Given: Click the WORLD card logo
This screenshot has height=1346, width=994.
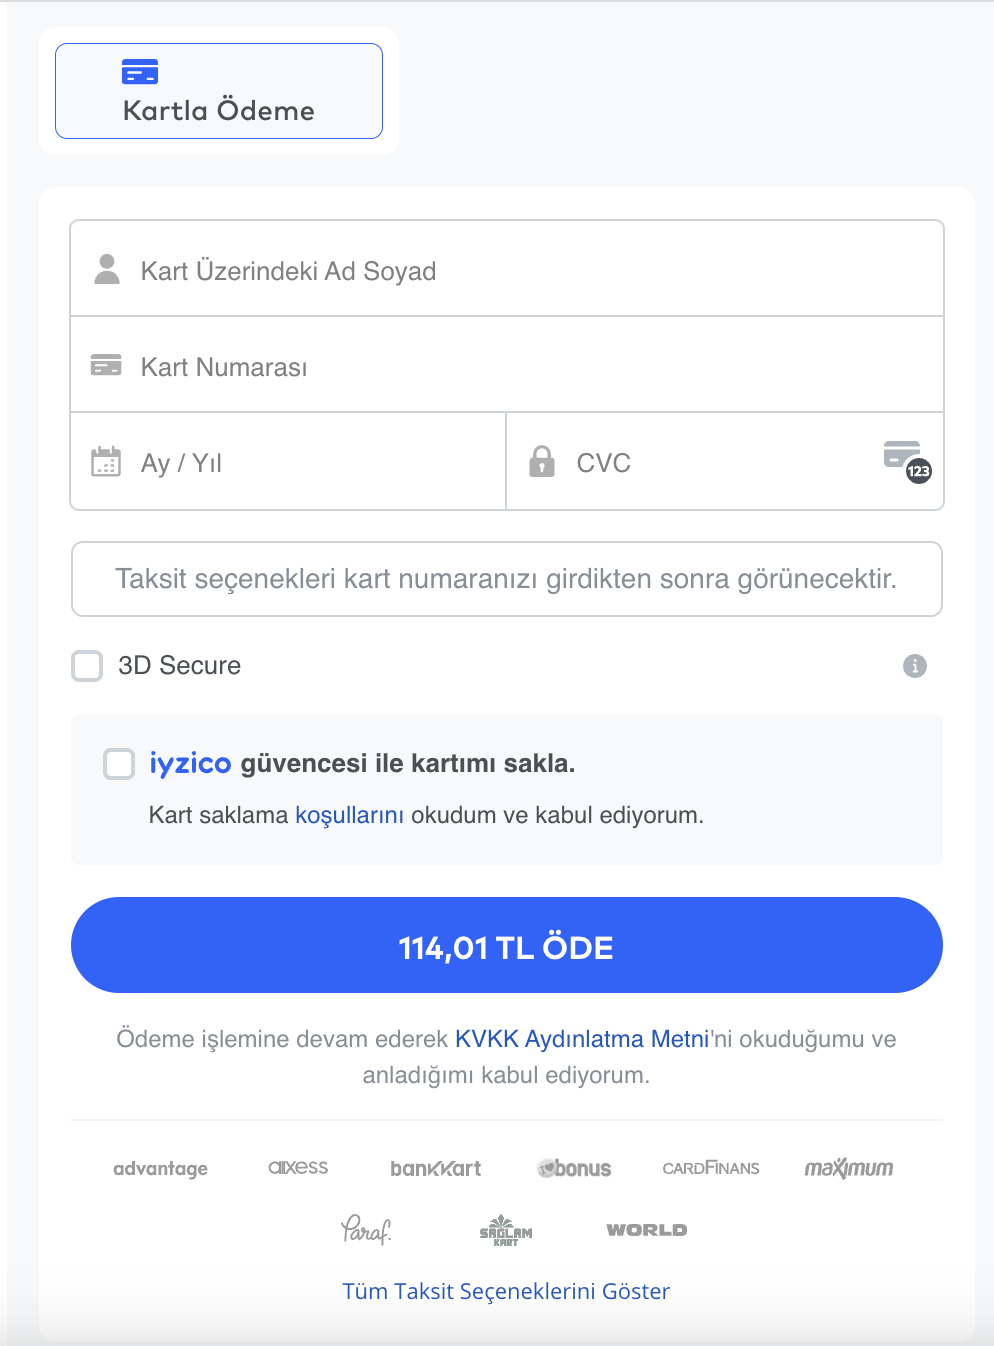Looking at the screenshot, I should coord(646,1230).
